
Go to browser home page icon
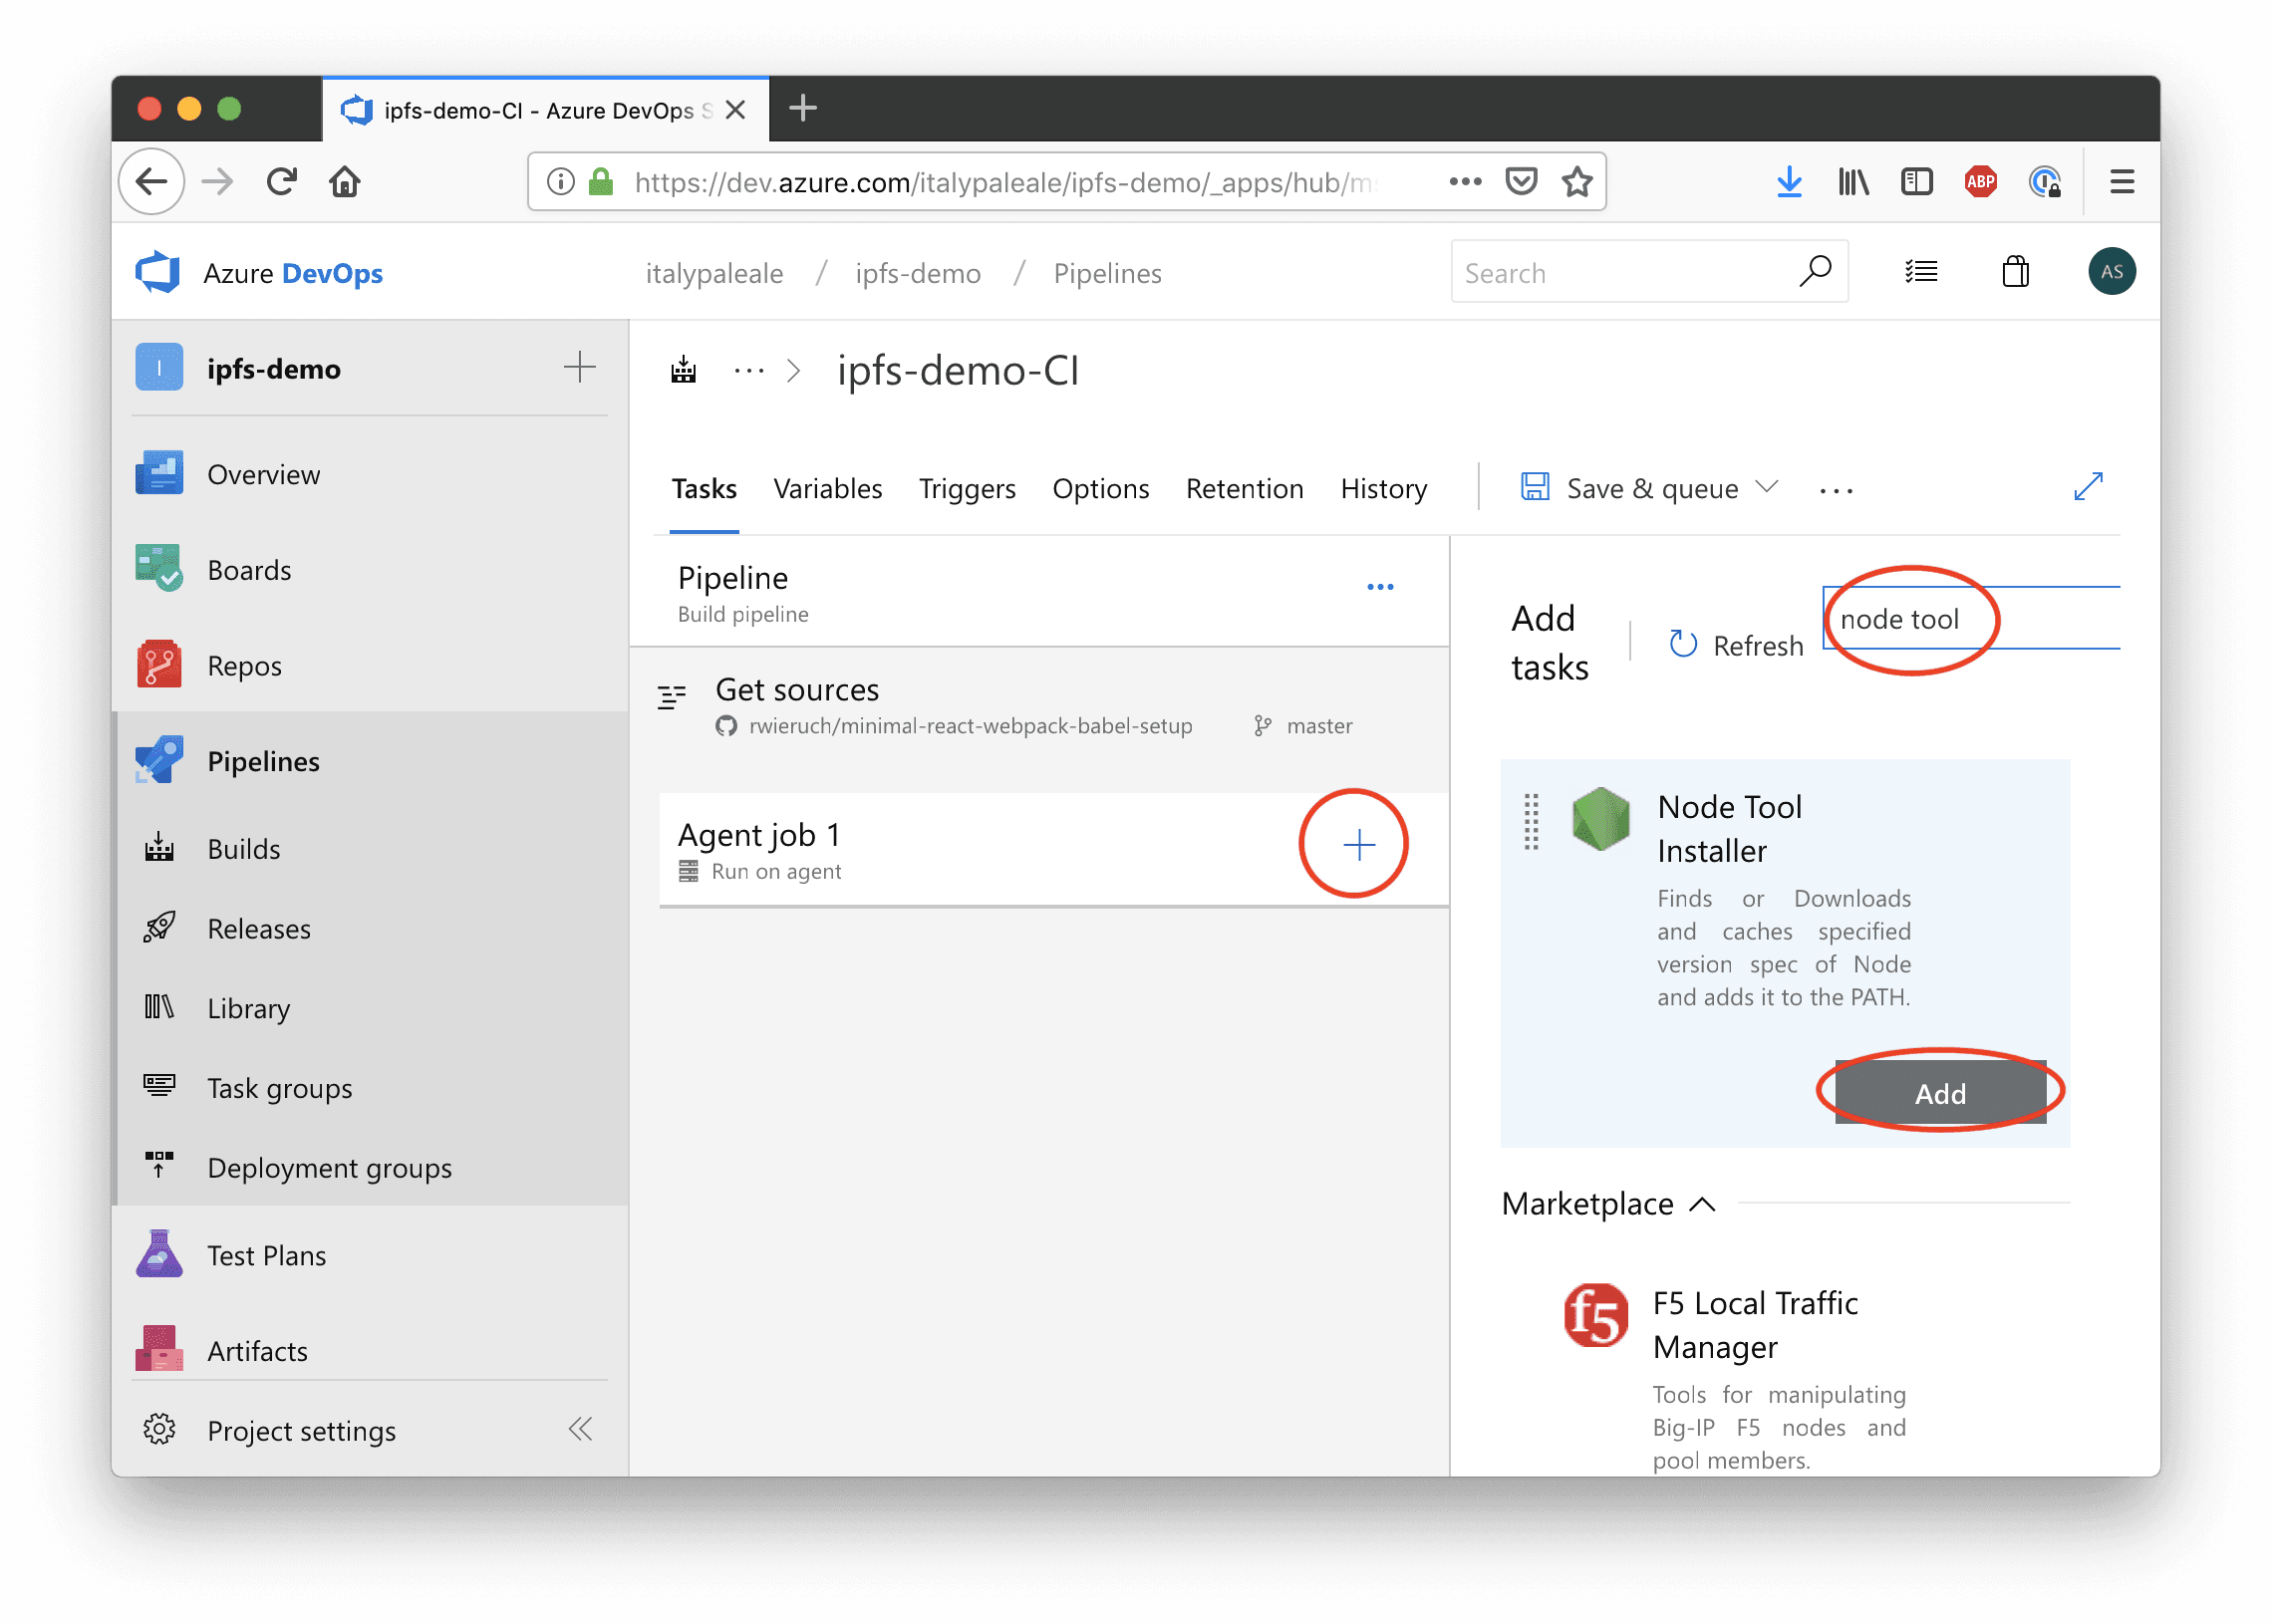(345, 182)
